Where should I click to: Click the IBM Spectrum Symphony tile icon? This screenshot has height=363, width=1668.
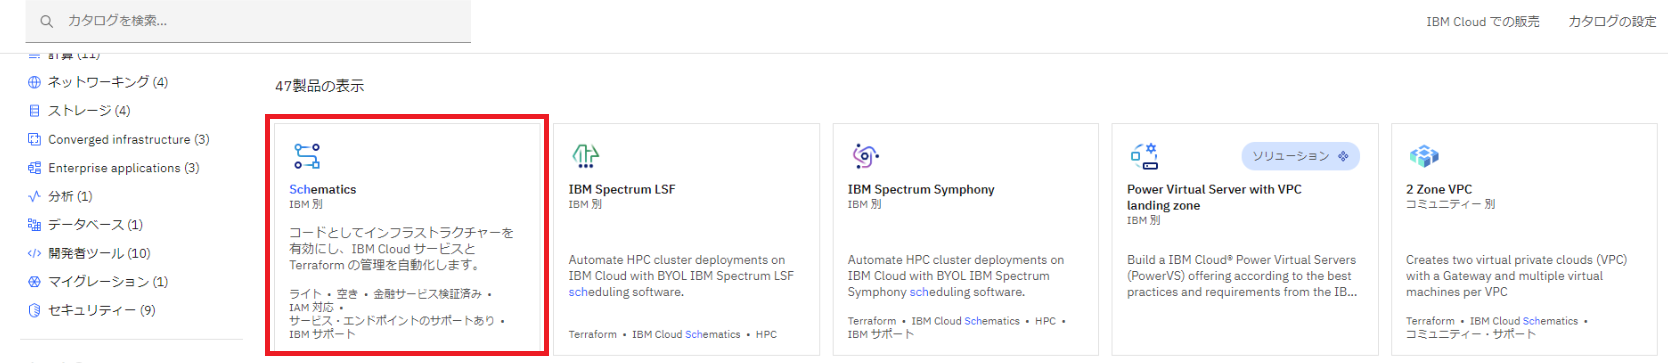click(865, 156)
